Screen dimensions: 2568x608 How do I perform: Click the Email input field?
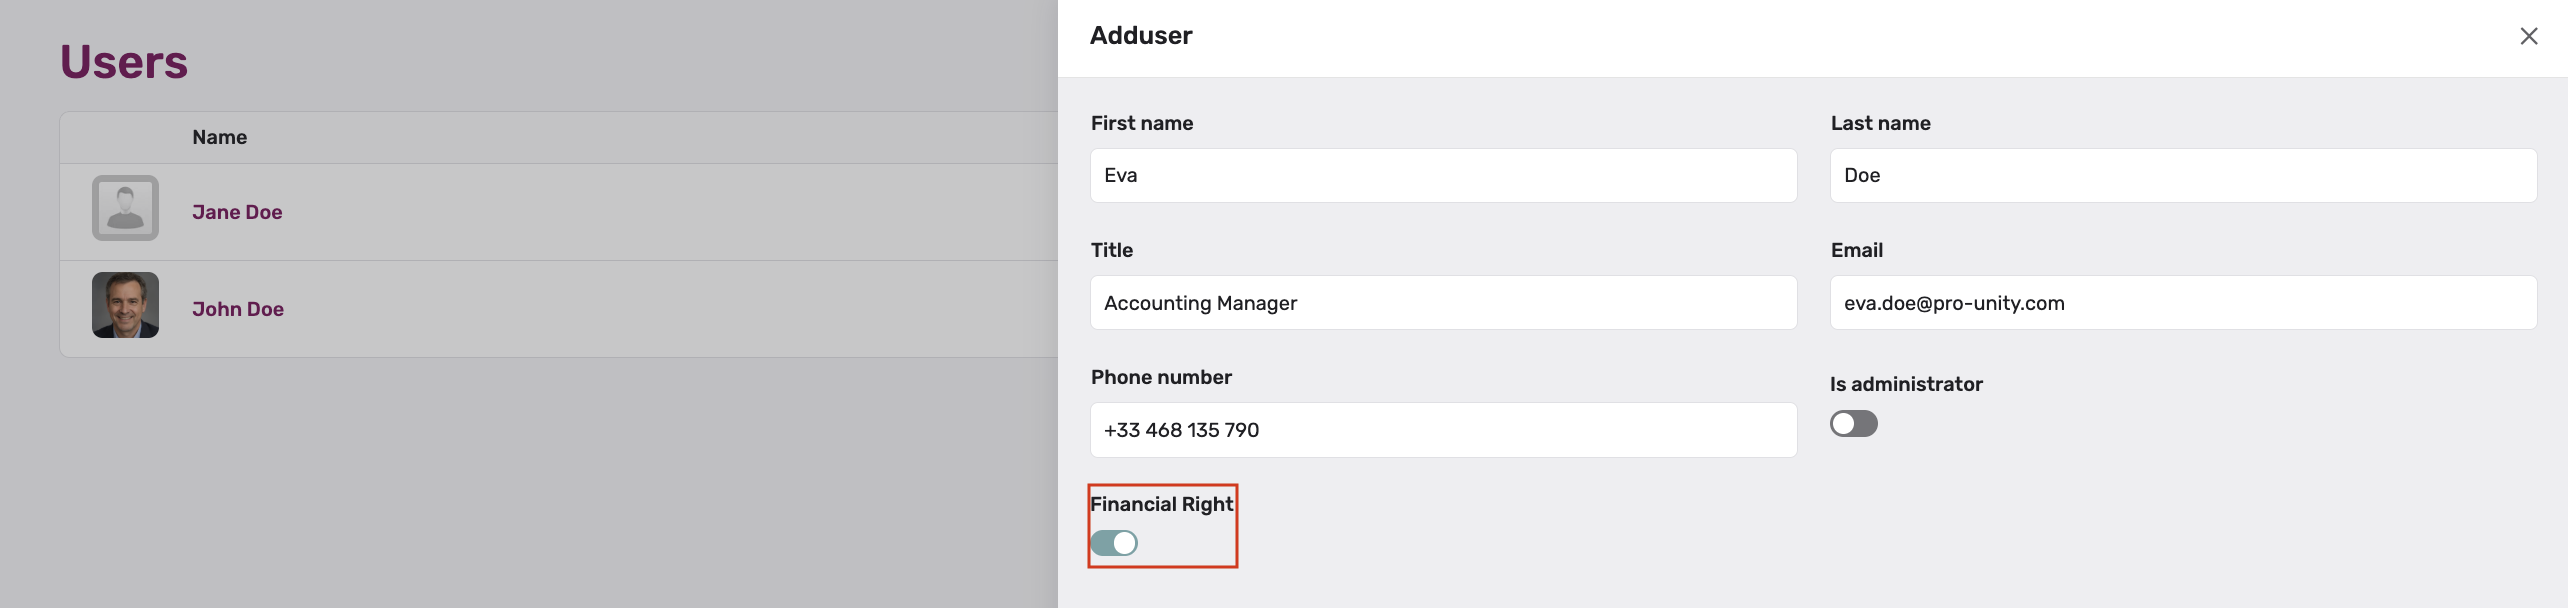[x=2183, y=303]
